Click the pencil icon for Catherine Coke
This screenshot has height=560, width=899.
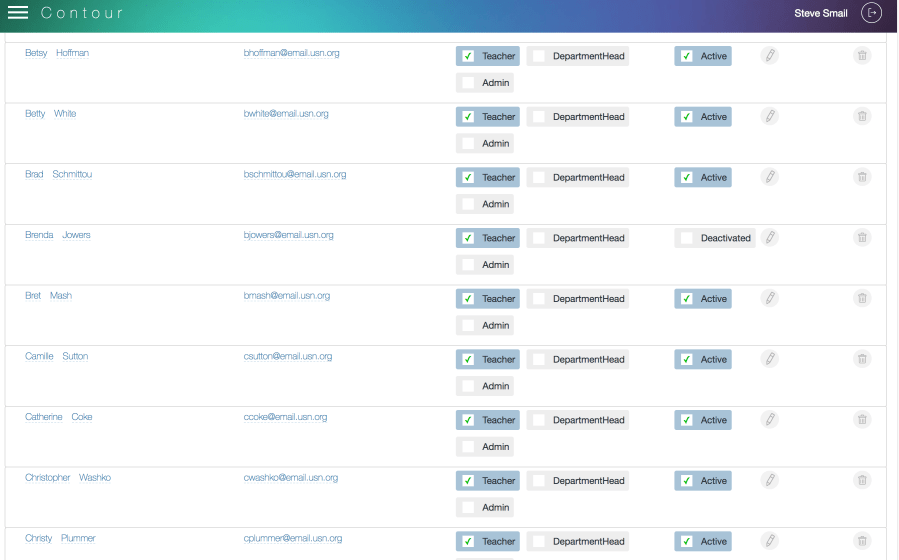(769, 420)
